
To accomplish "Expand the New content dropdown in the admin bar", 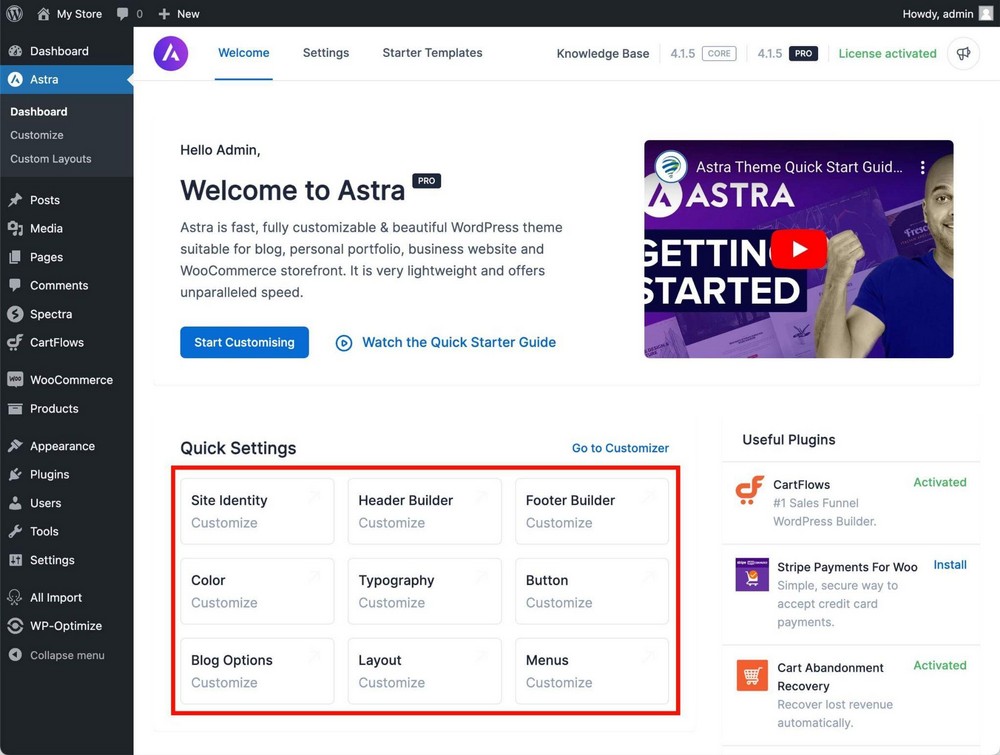I will [179, 13].
